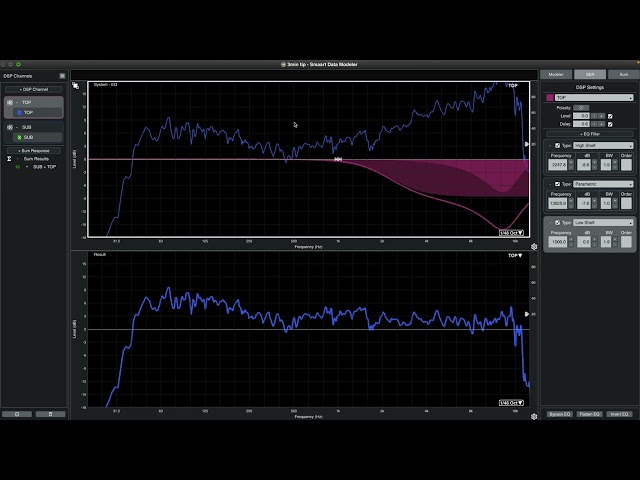This screenshot has height=480, width=640.
Task: Click the Bypass EQ button
Action: [x=557, y=414]
